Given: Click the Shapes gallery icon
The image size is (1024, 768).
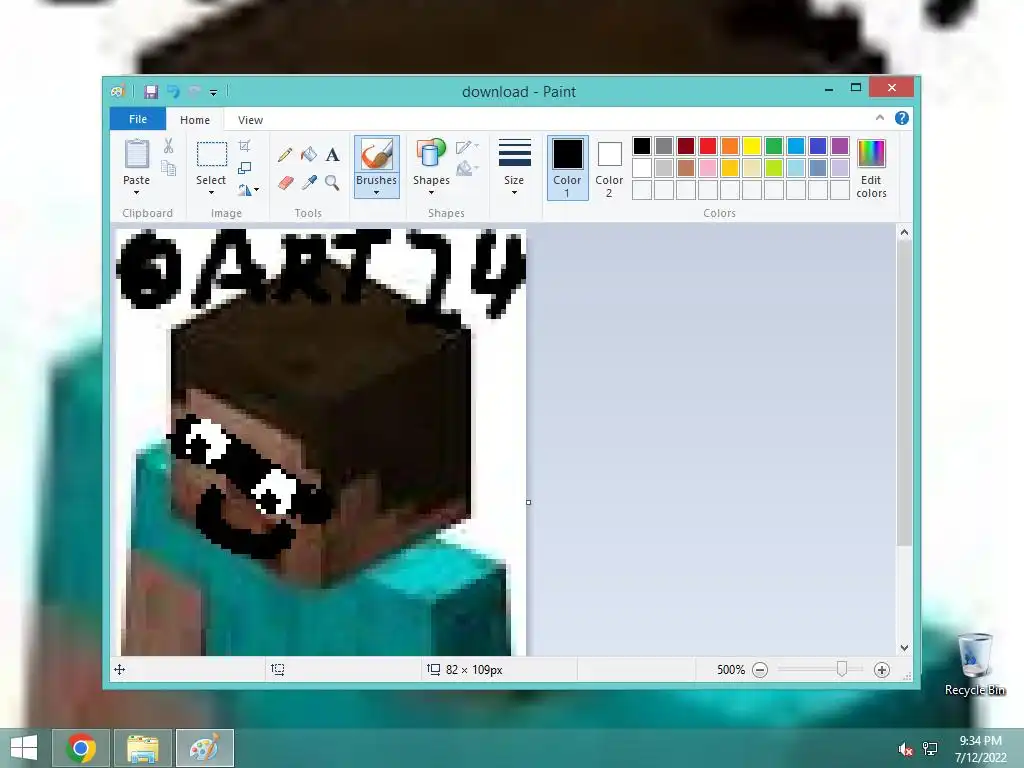Looking at the screenshot, I should [430, 154].
